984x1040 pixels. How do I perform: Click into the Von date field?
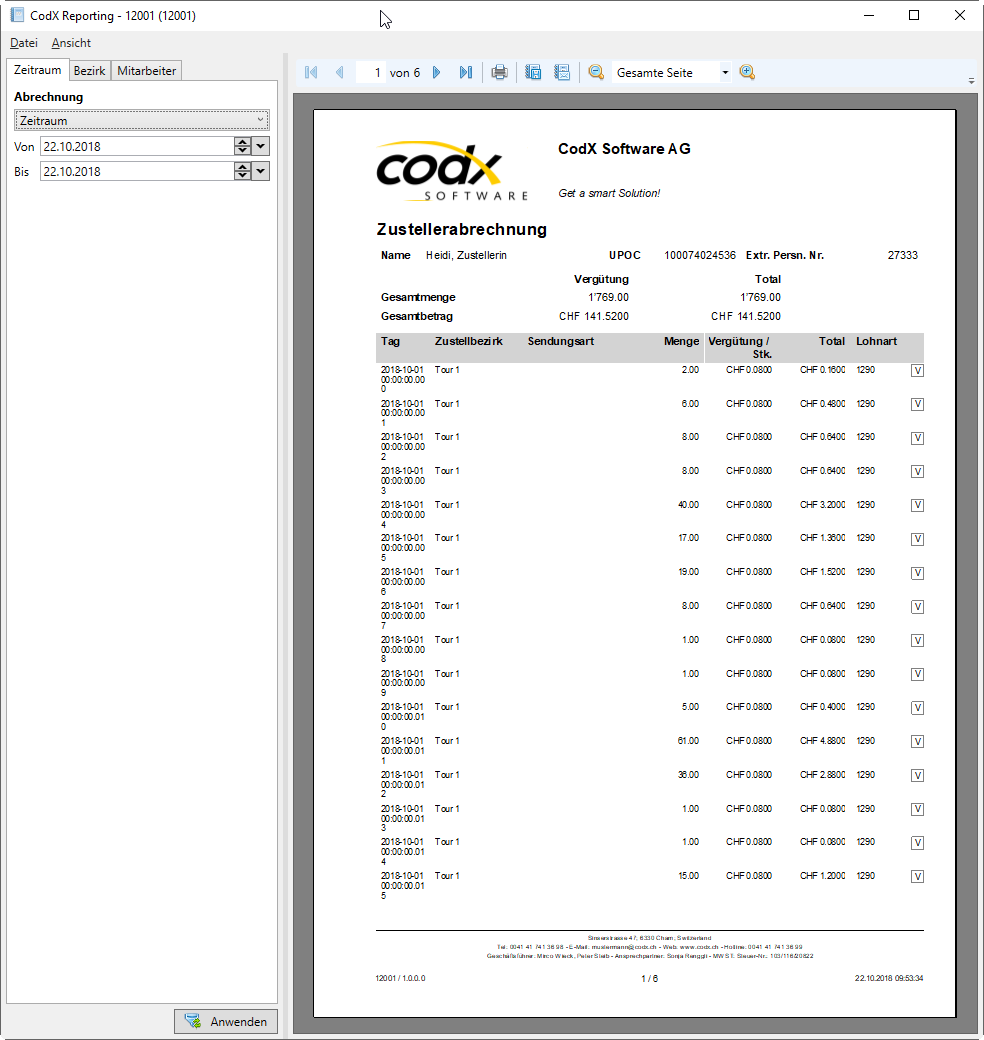tap(137, 146)
